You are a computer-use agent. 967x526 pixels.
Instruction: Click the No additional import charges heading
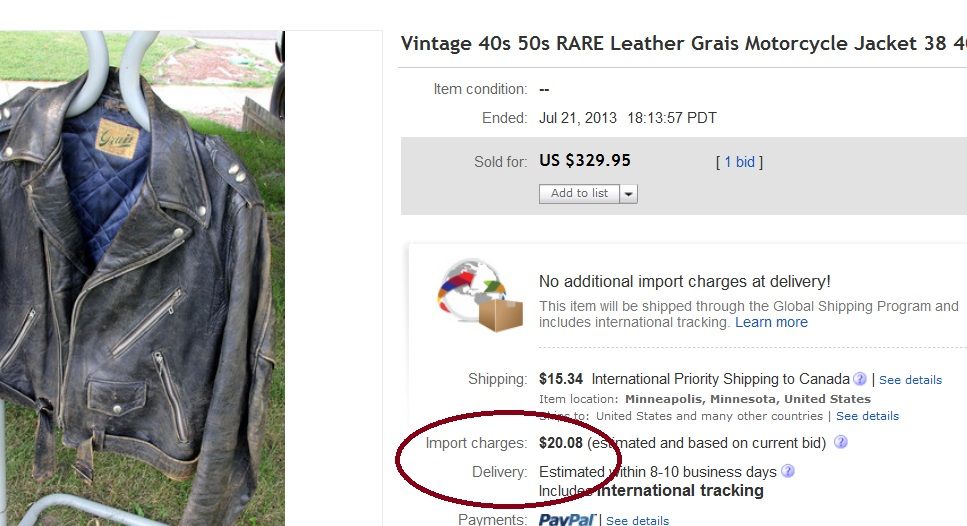coord(685,282)
